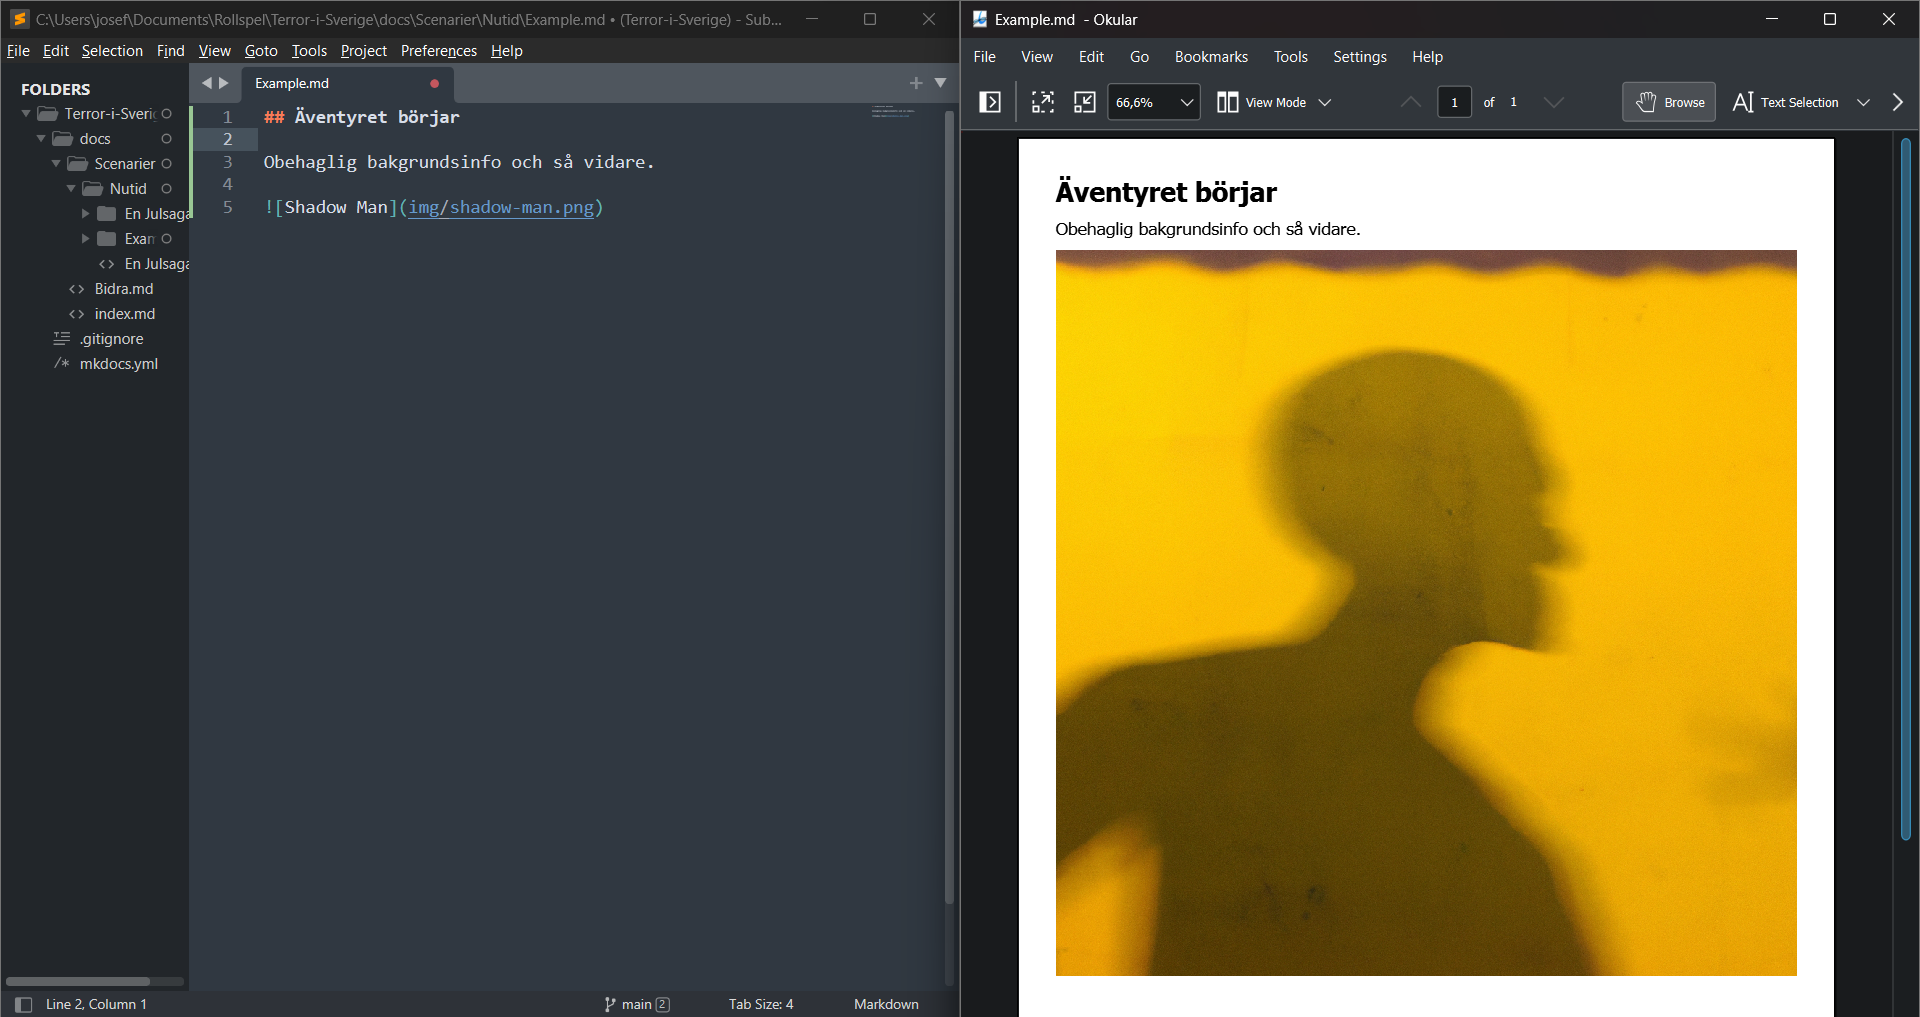
Task: Enable the Browse tool in Okular
Action: point(1668,102)
